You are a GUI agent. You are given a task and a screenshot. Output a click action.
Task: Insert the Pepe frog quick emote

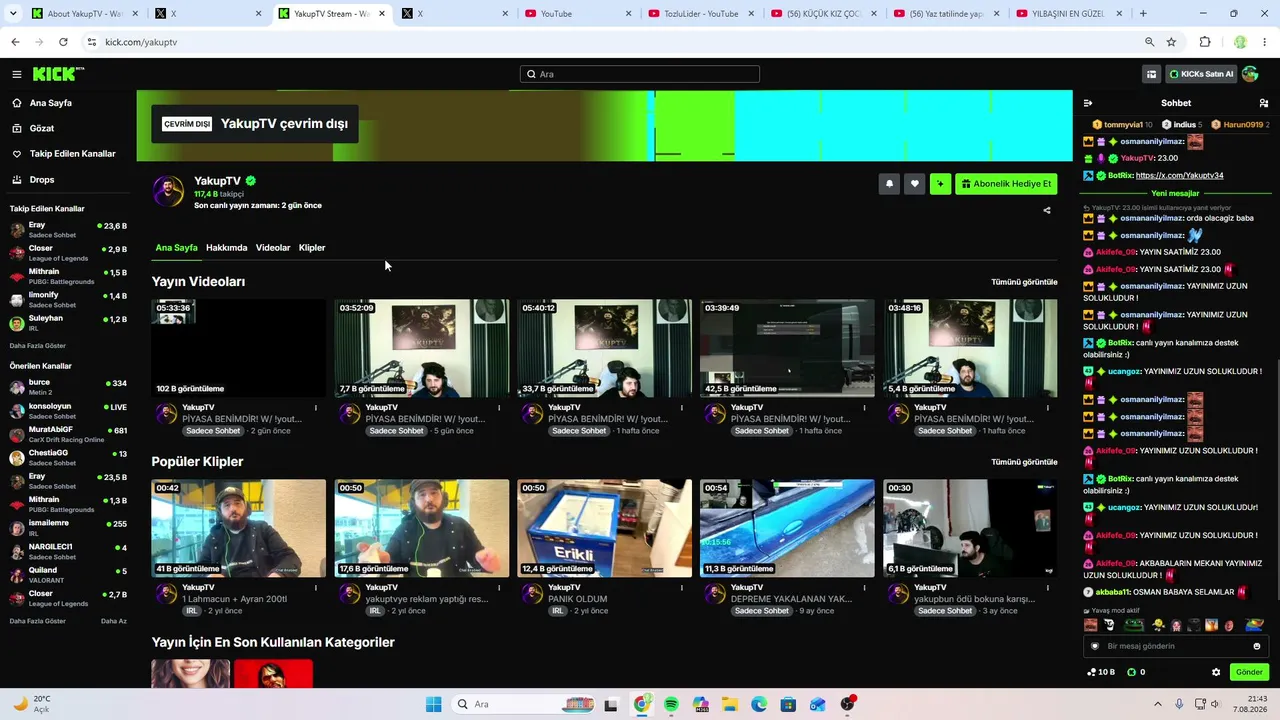click(x=1134, y=625)
